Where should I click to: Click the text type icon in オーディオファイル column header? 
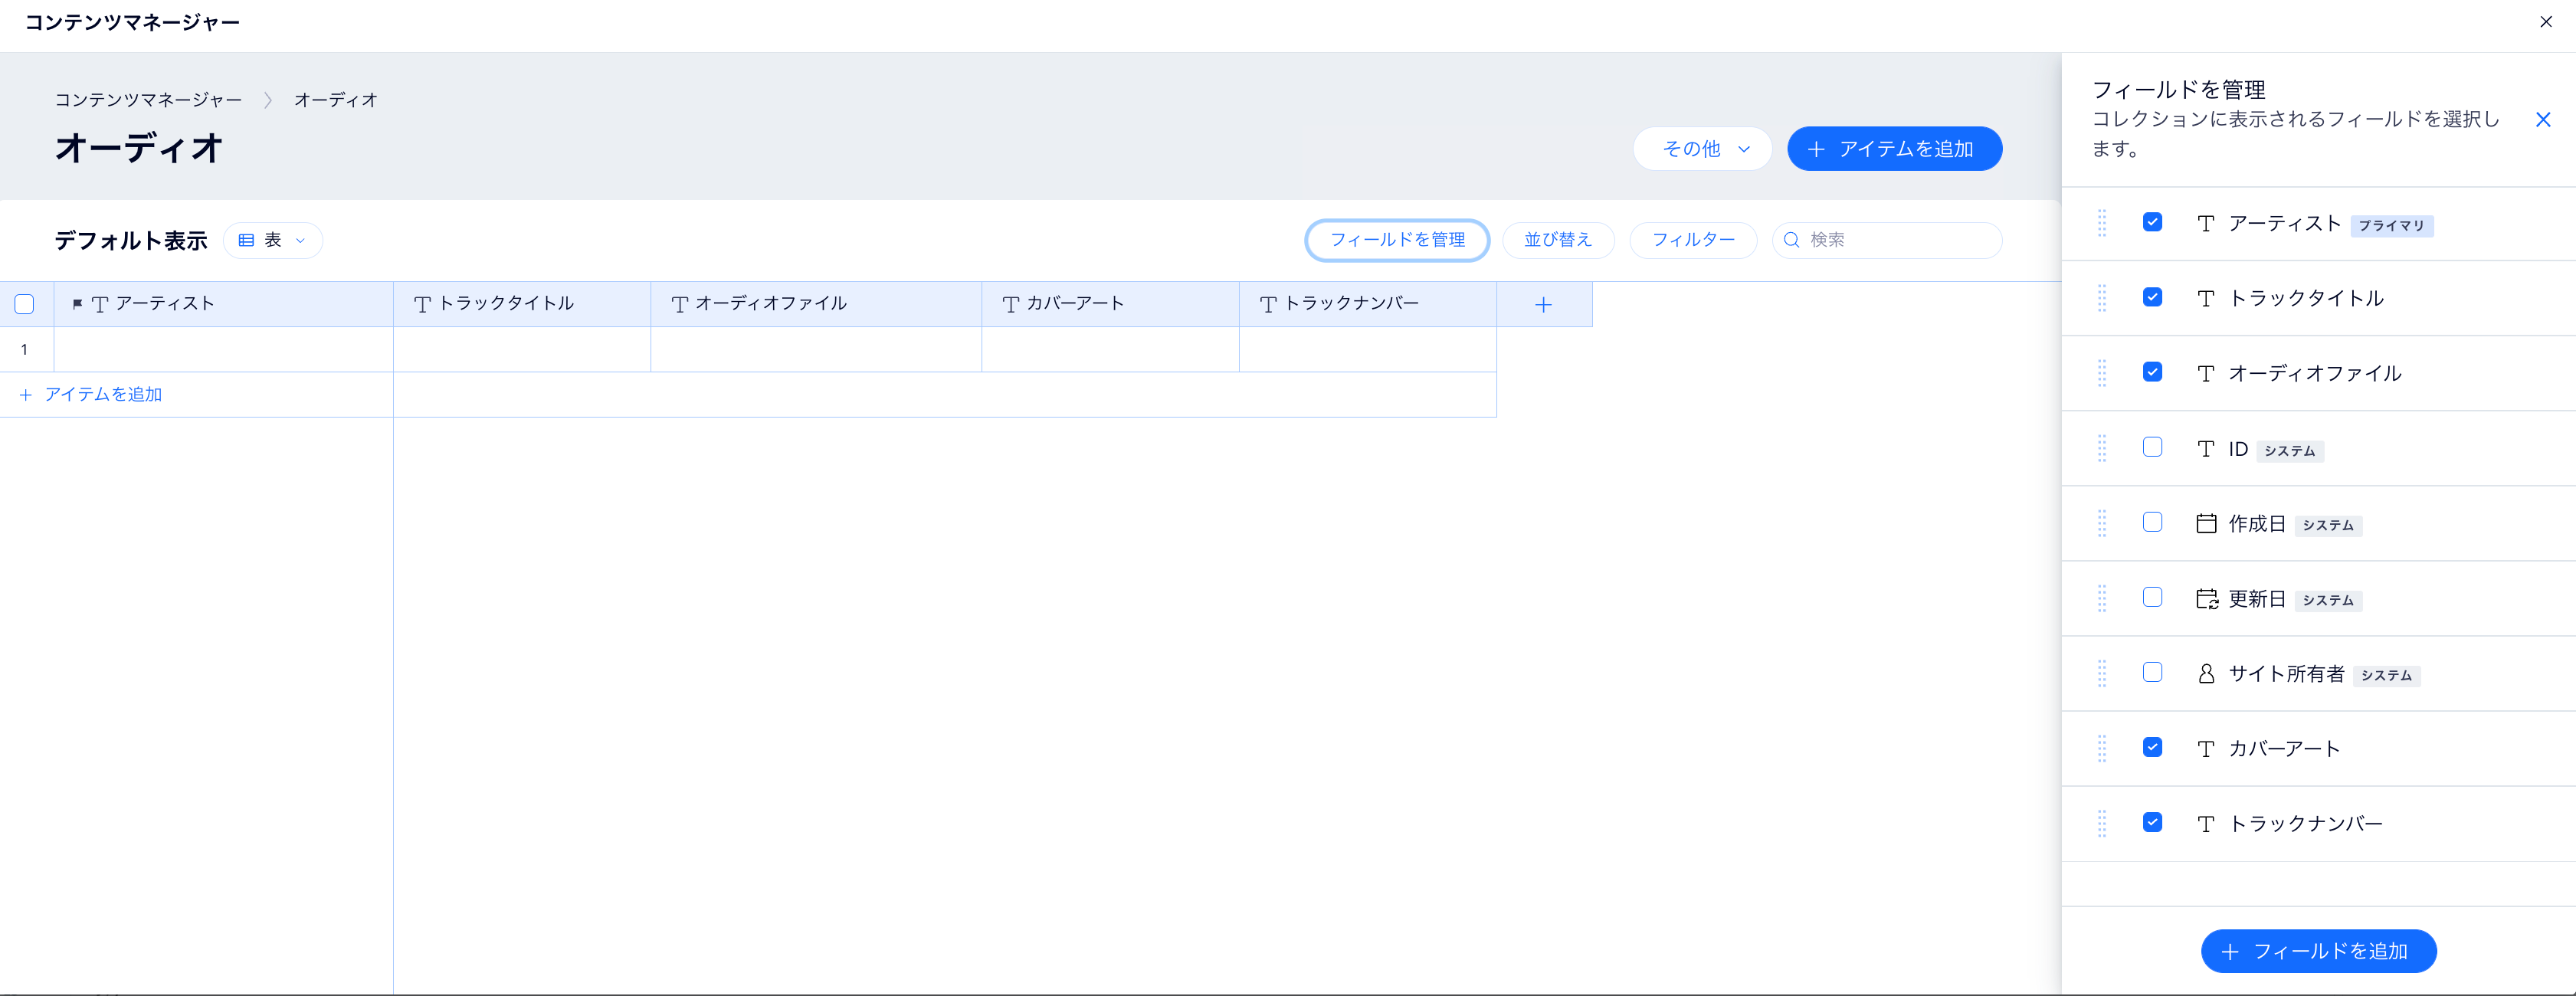(x=680, y=304)
